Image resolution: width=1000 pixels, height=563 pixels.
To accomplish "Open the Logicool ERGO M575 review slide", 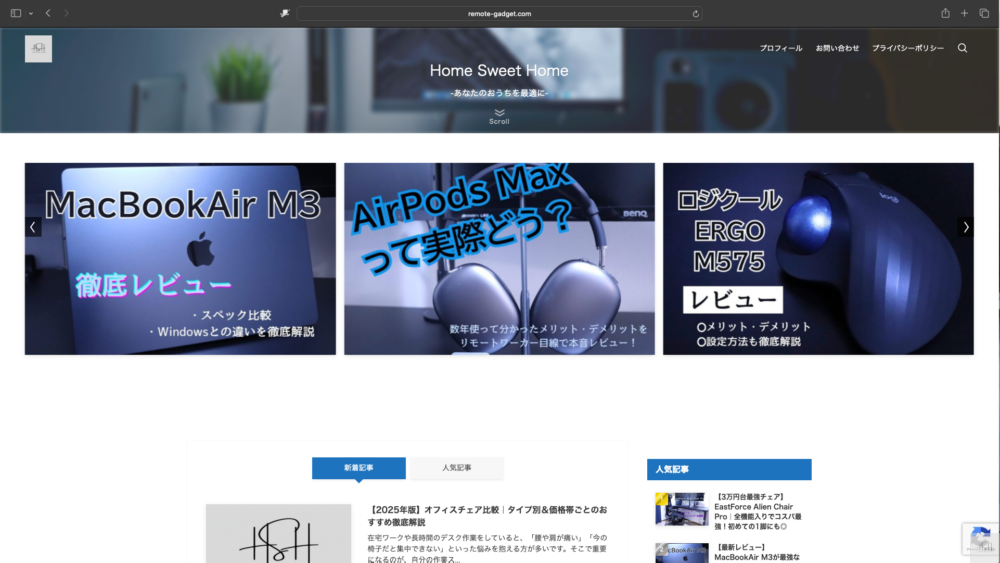I will (818, 259).
